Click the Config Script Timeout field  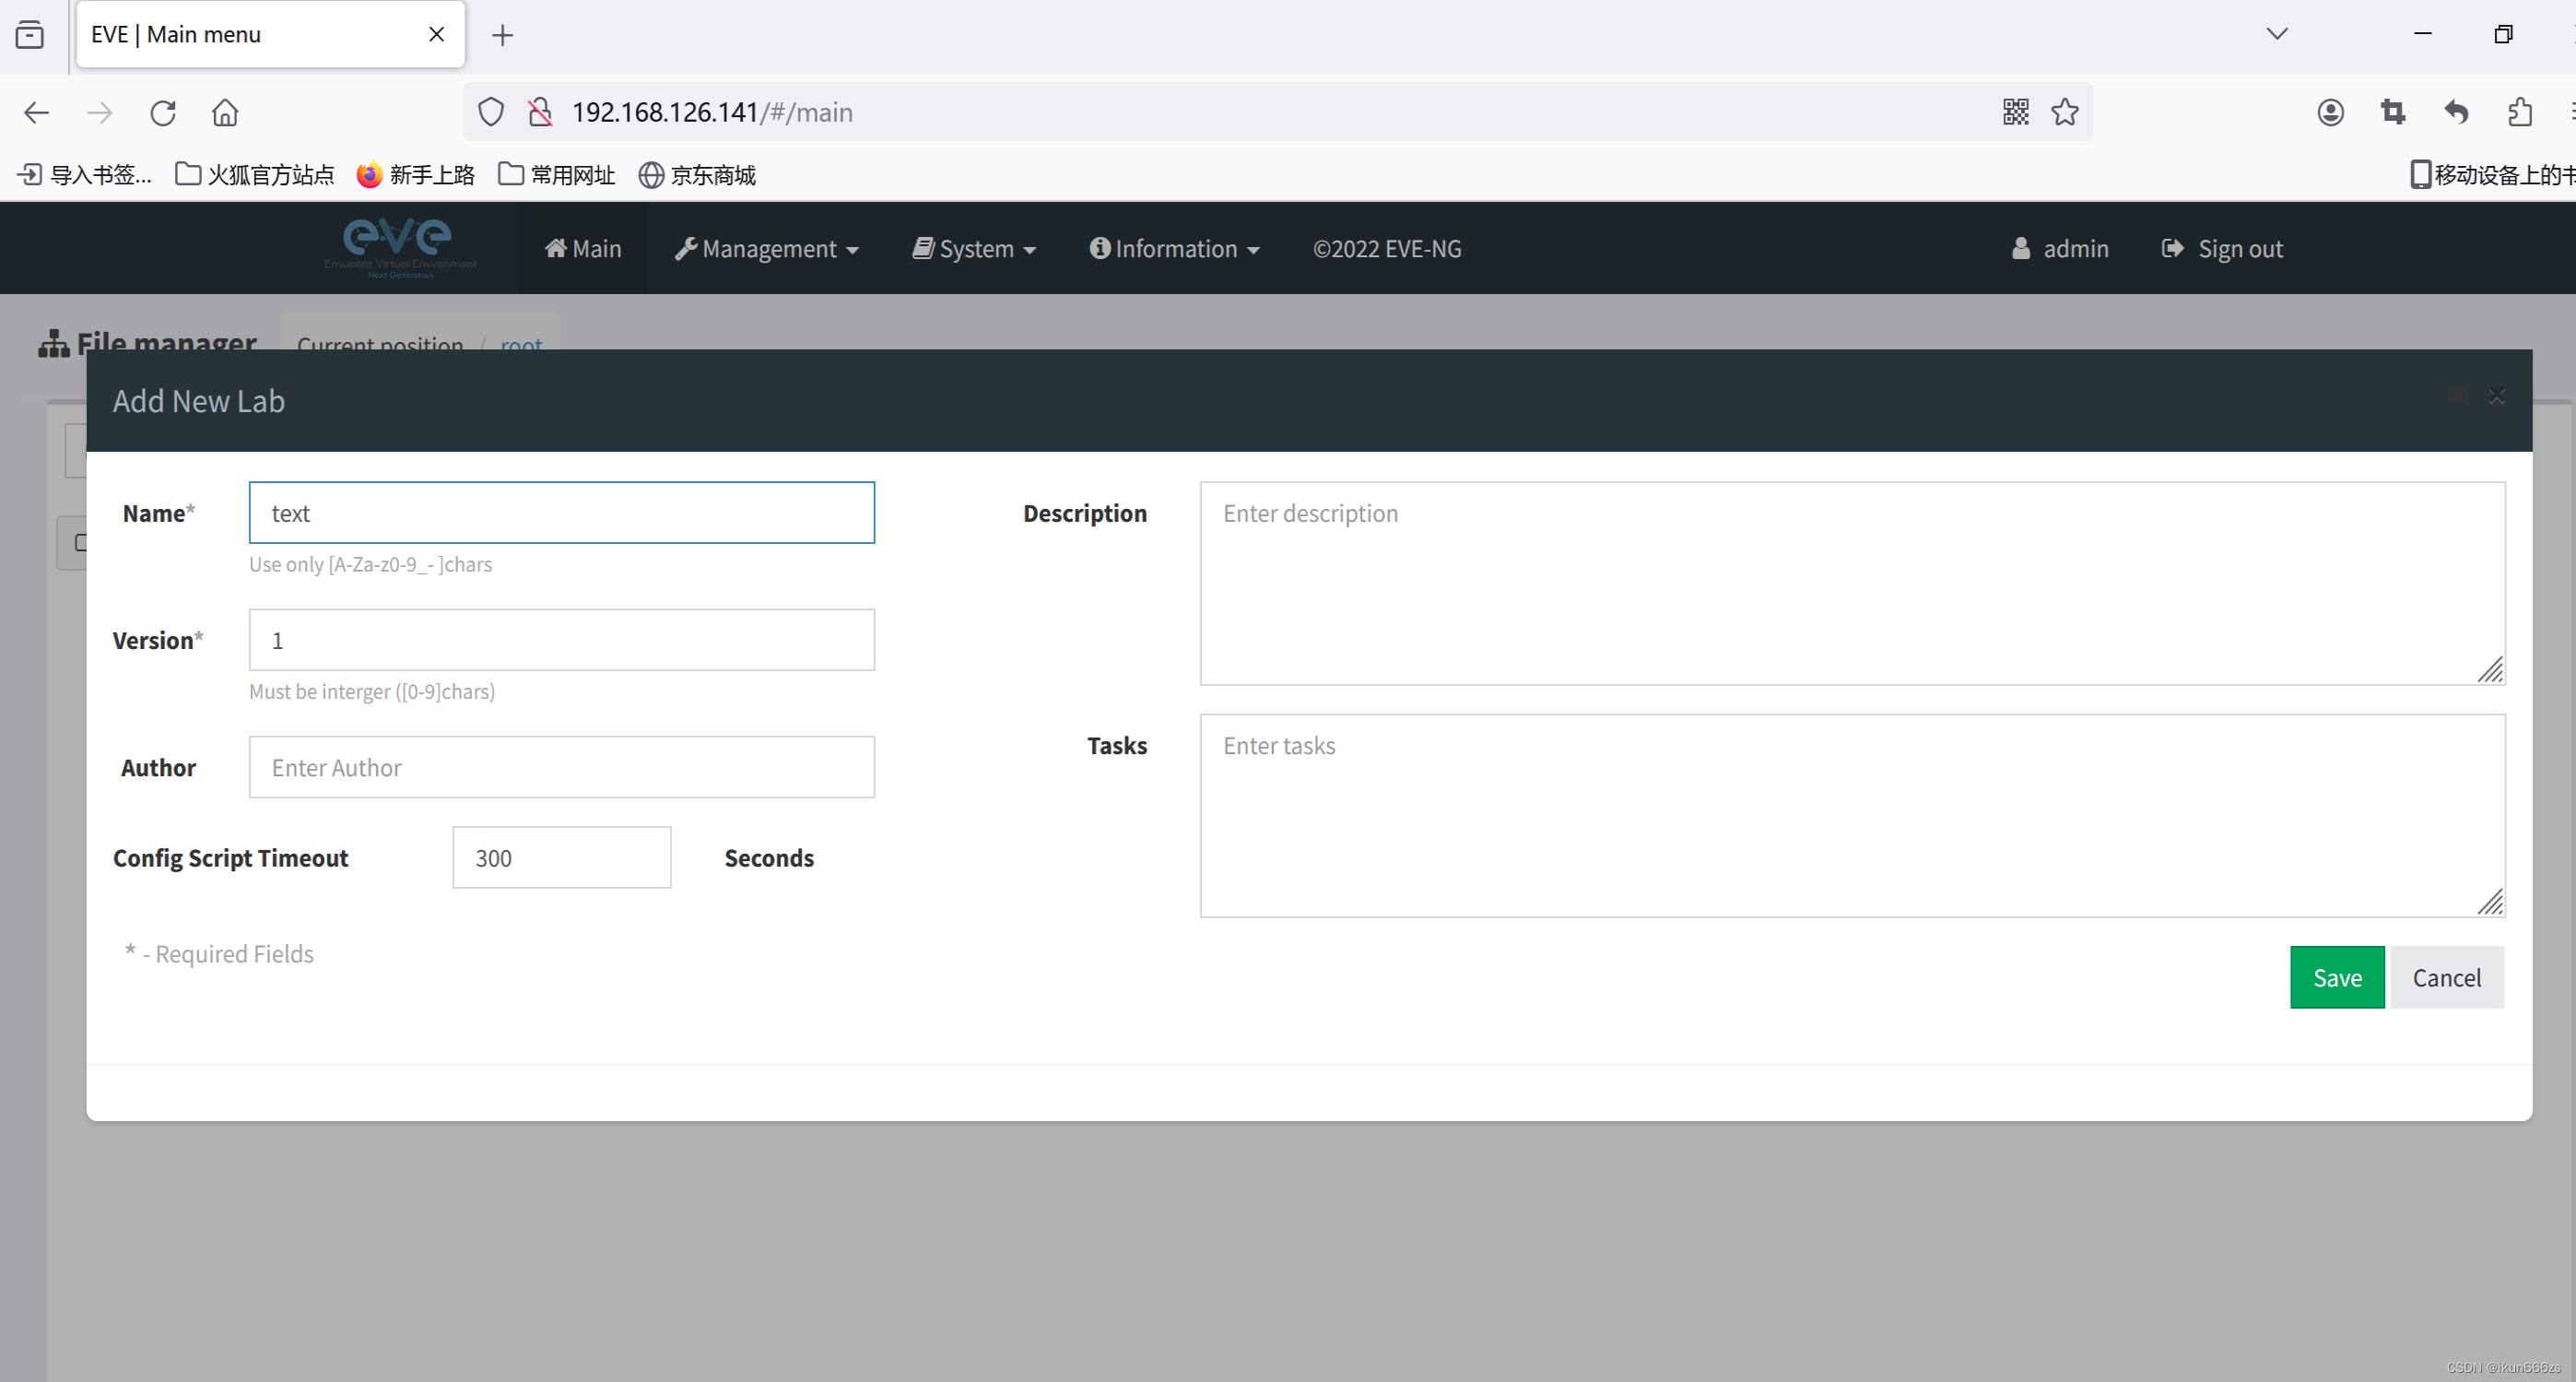point(561,857)
